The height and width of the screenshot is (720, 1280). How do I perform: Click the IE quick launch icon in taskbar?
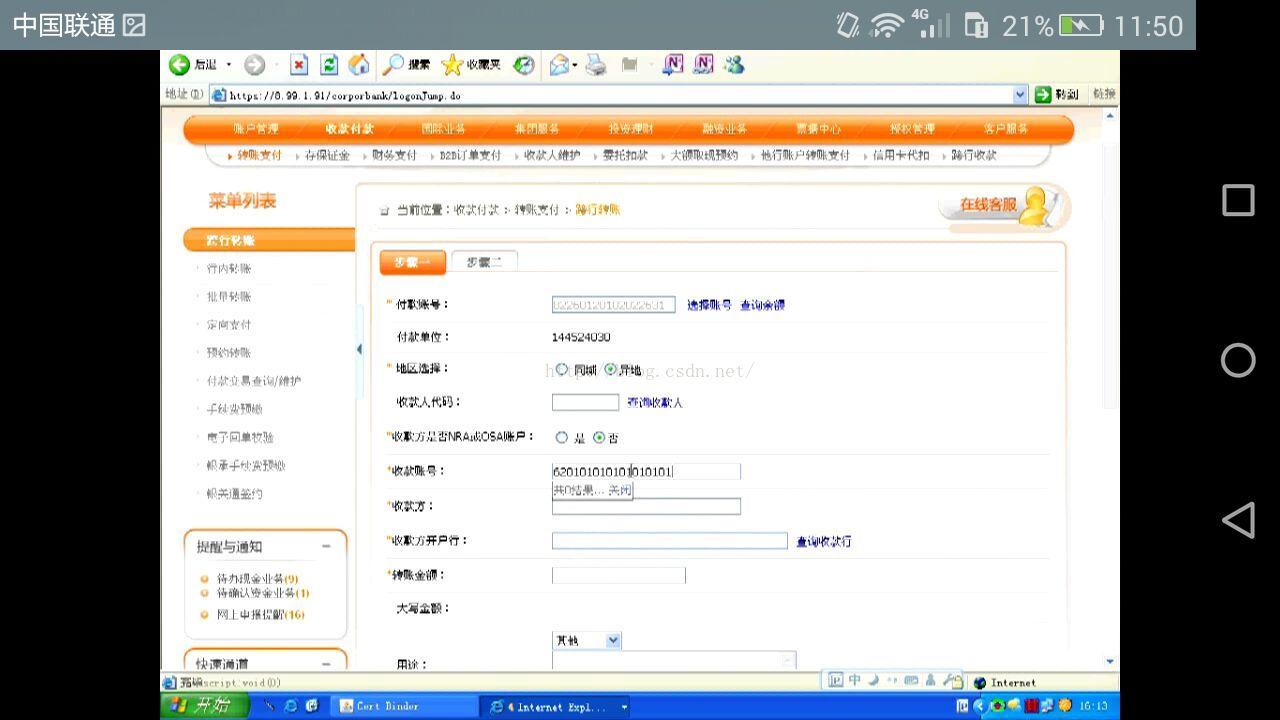pos(291,706)
